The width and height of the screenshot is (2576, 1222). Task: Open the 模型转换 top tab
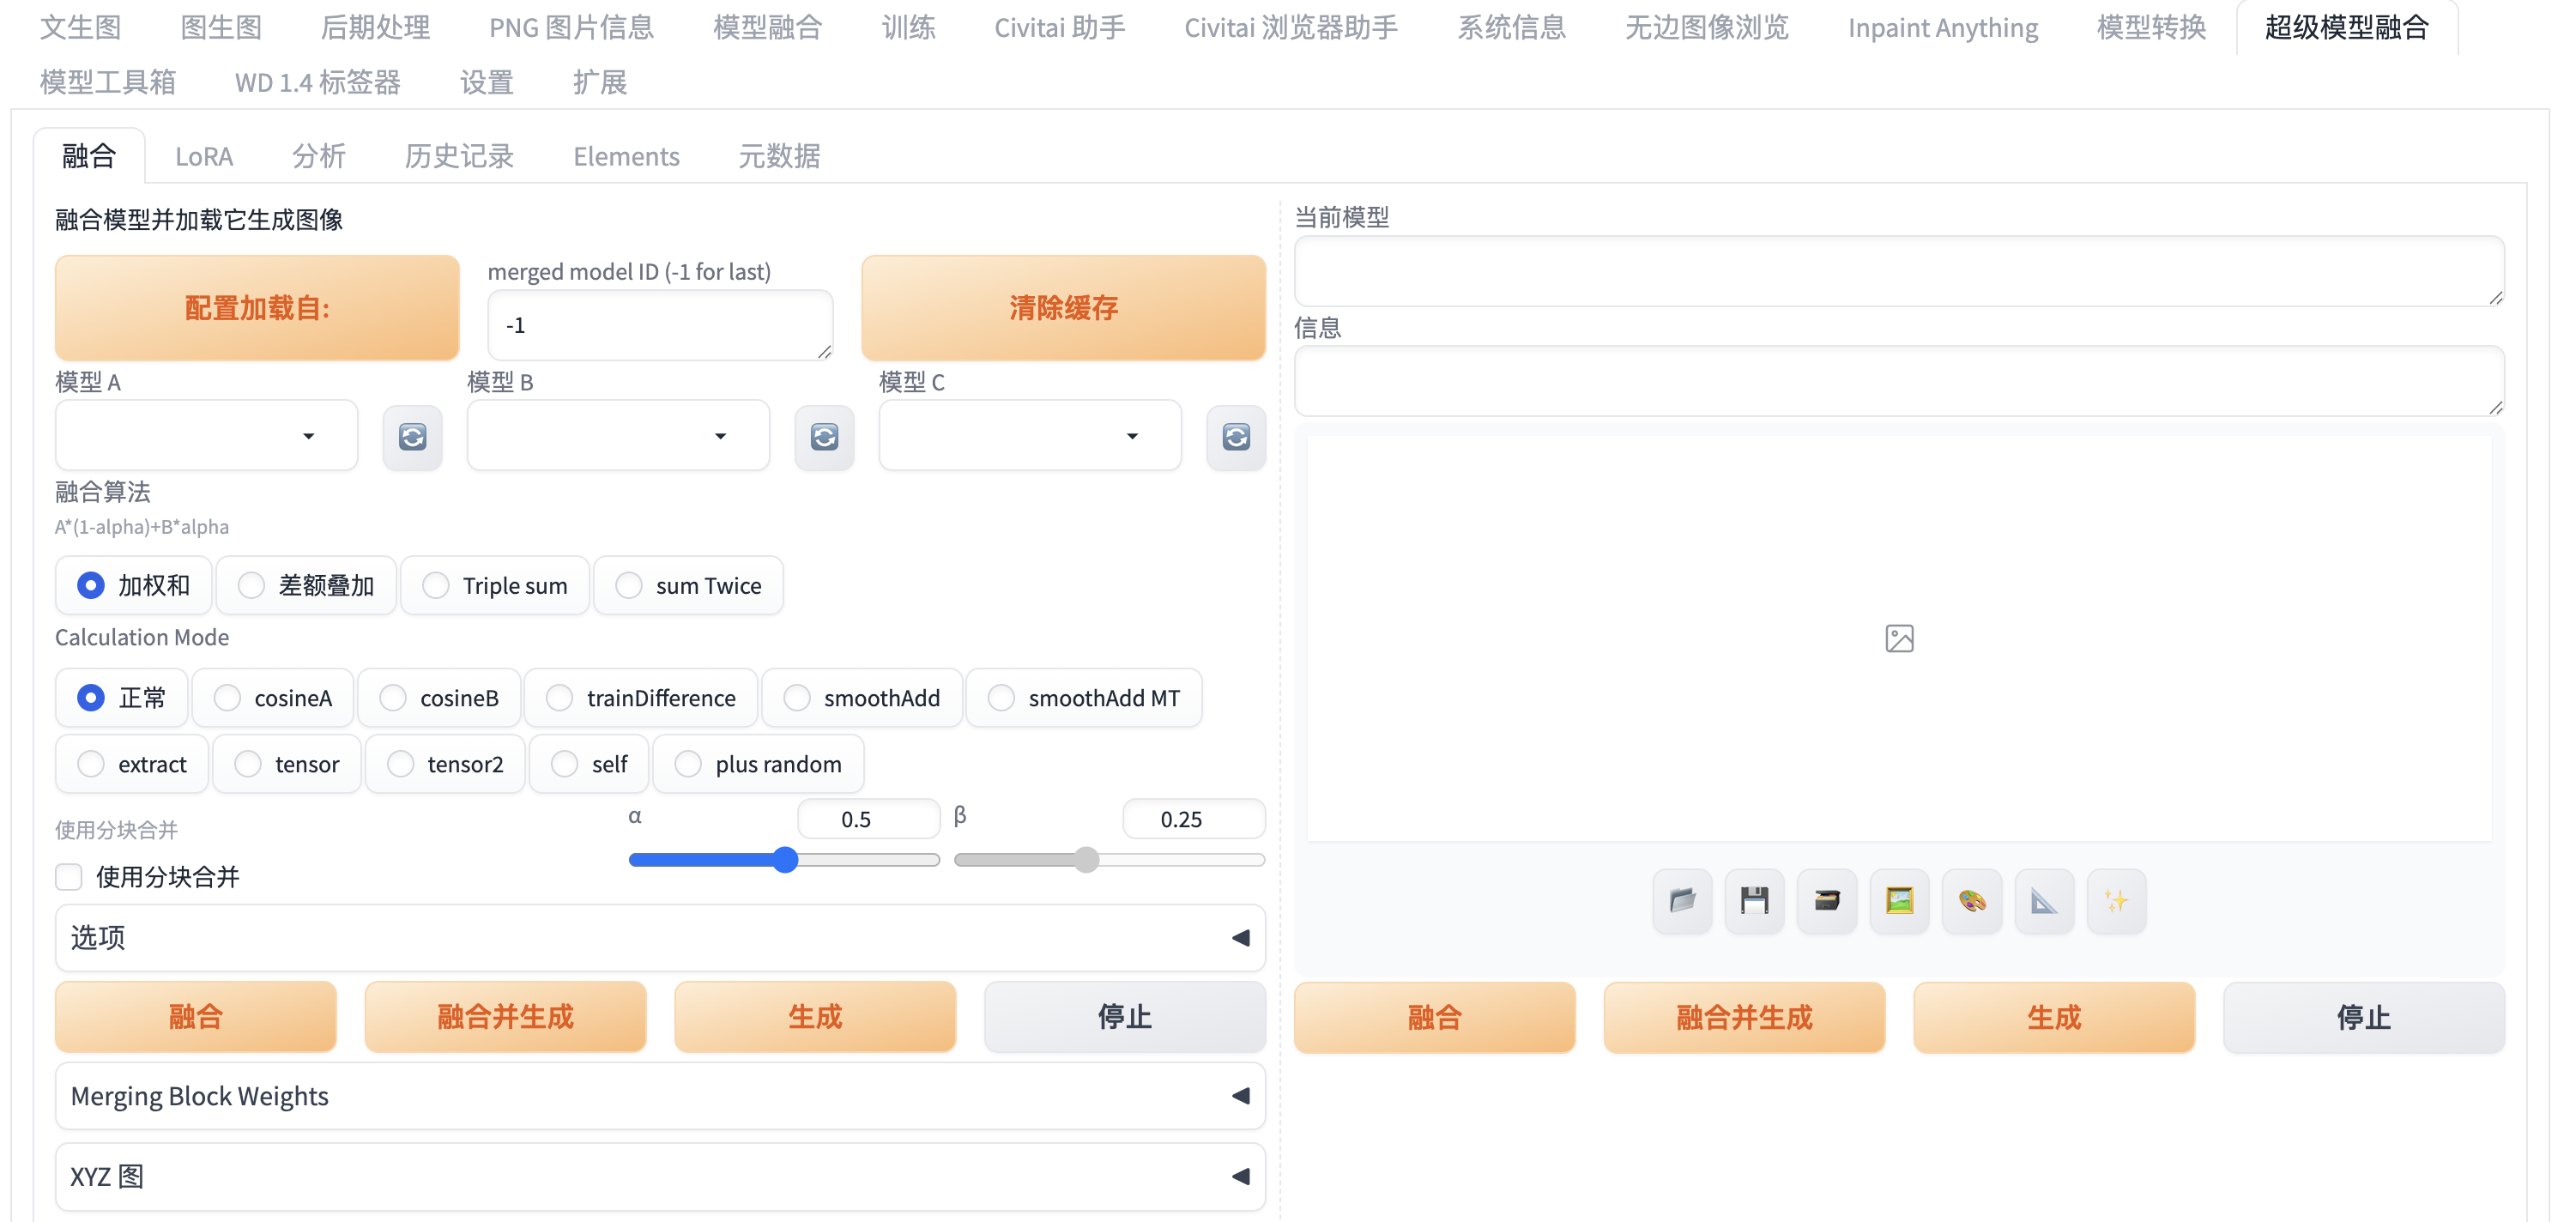pyautogui.click(x=2151, y=27)
